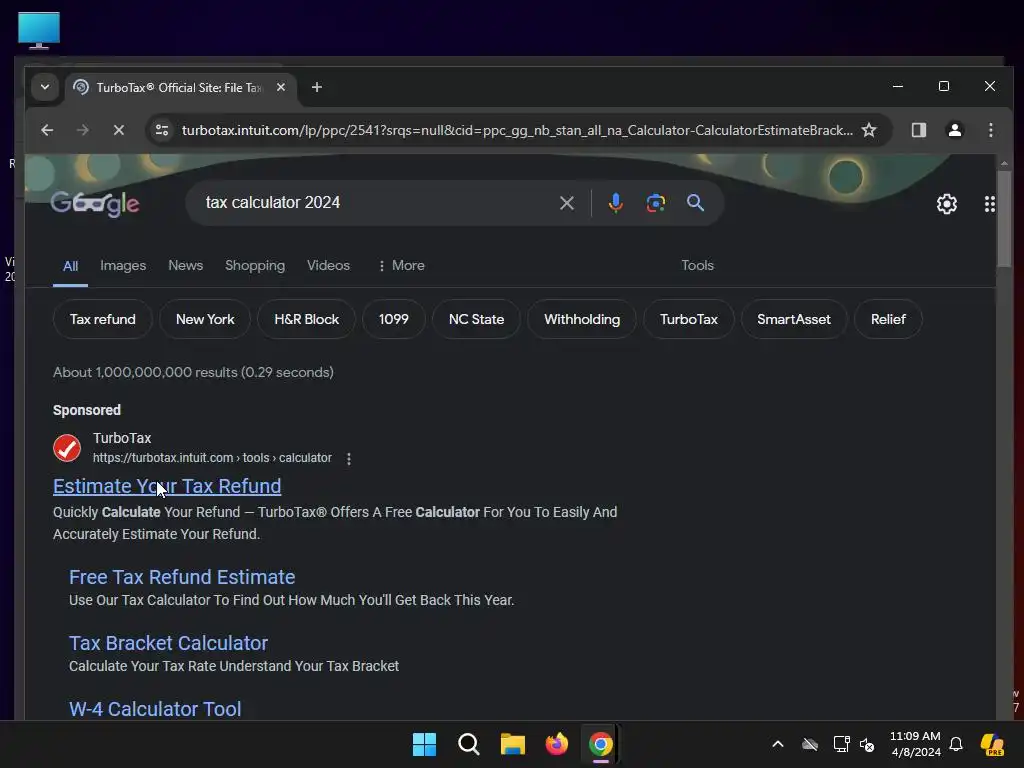The image size is (1024, 768).
Task: Click the OneDrive cloud tray icon
Action: pyautogui.click(x=810, y=744)
